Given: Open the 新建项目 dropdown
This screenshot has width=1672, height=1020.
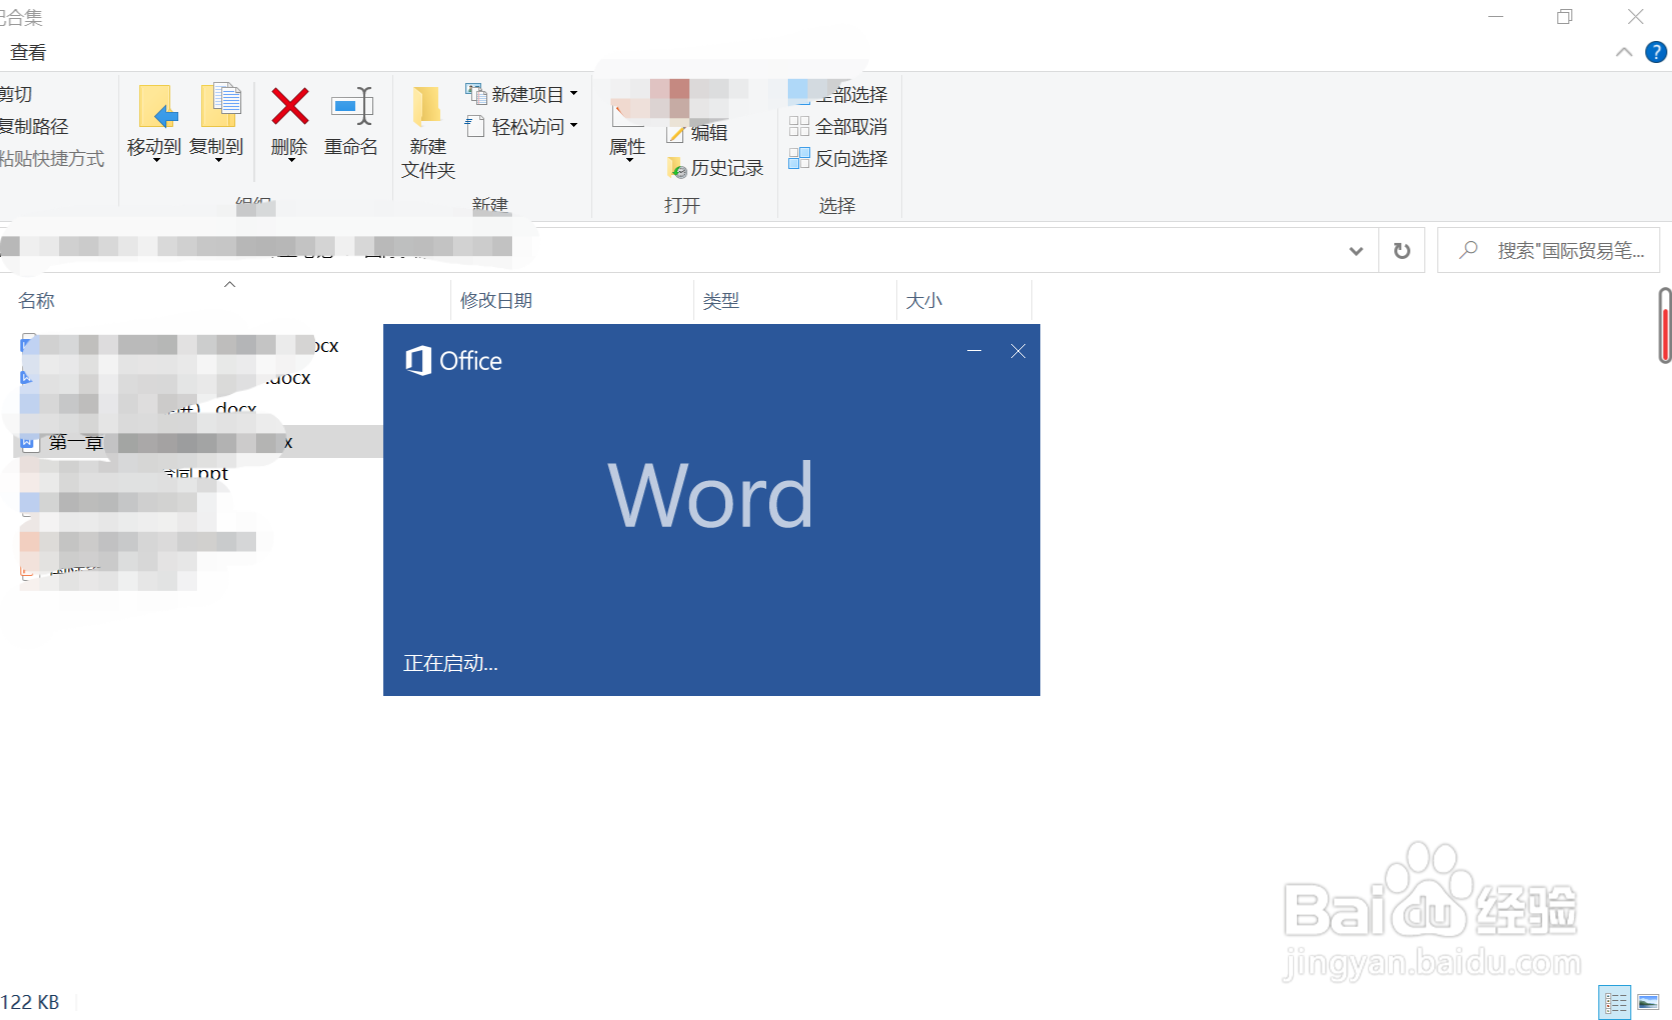Looking at the screenshot, I should click(523, 93).
